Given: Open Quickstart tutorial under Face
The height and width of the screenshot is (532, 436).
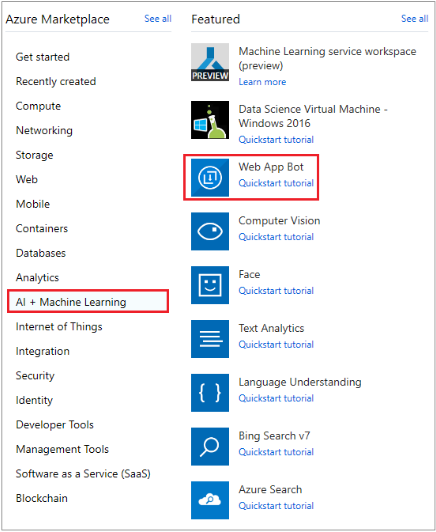Looking at the screenshot, I should coord(276,291).
